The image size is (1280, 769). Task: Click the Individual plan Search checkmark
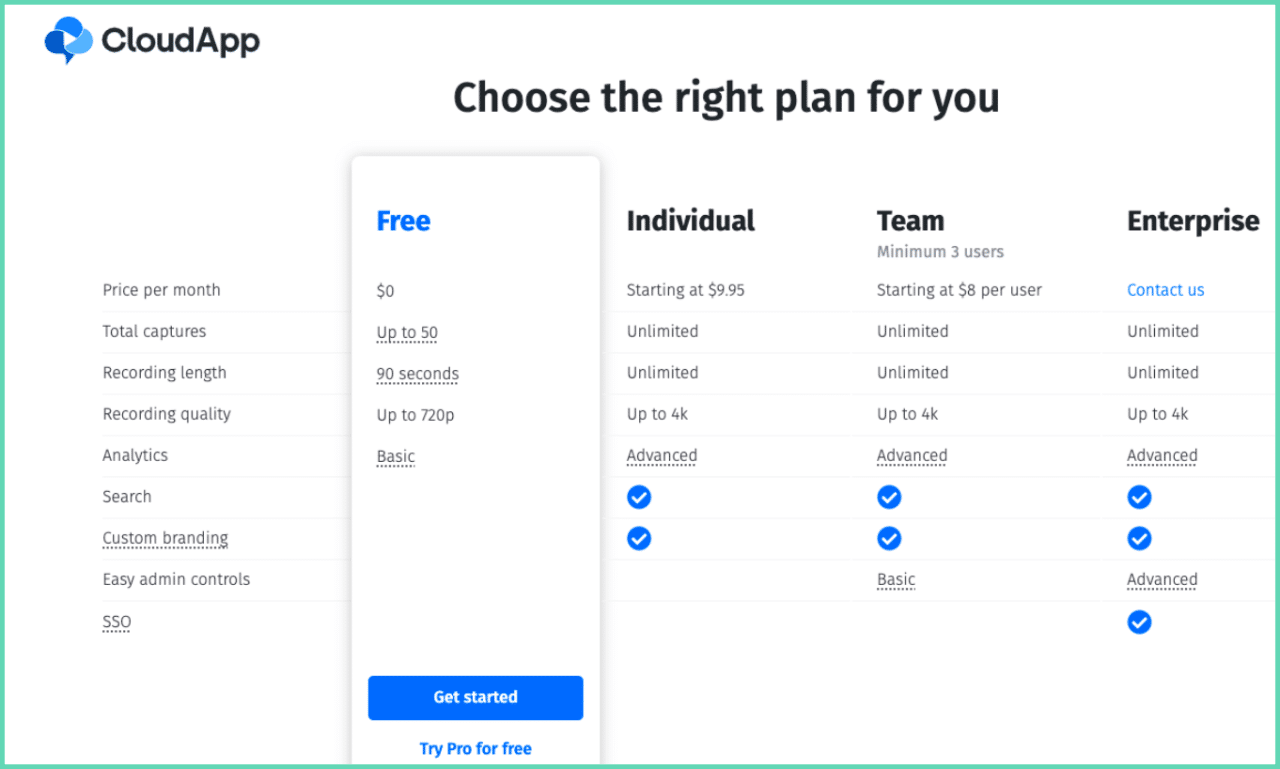639,497
